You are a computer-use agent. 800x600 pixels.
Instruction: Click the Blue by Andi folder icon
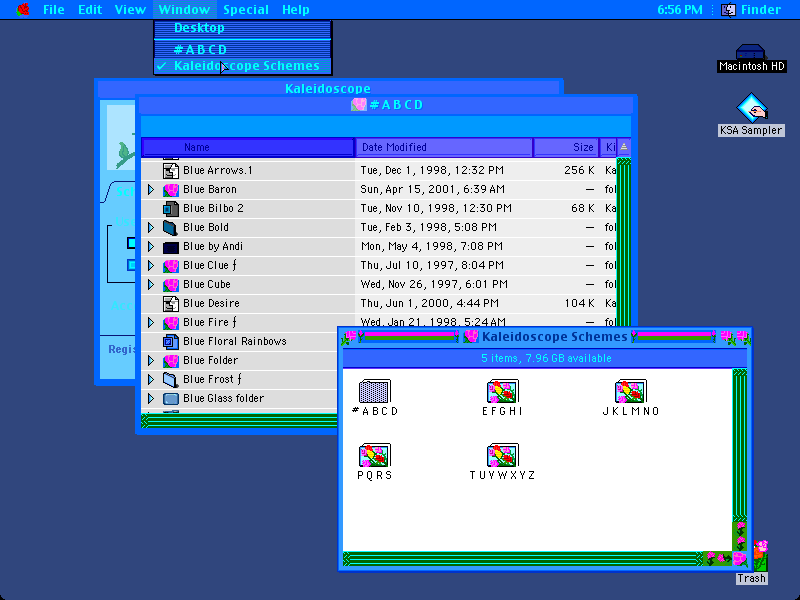[171, 247]
